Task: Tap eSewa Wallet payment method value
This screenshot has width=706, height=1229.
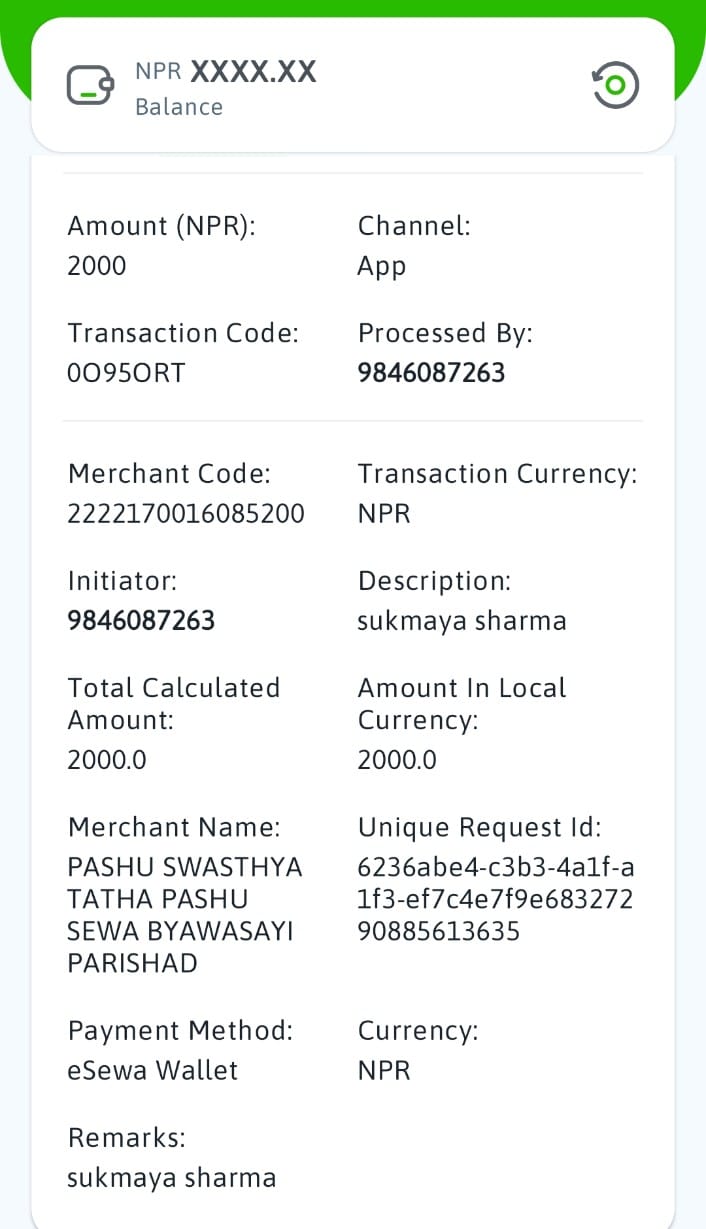Action: [x=153, y=1071]
